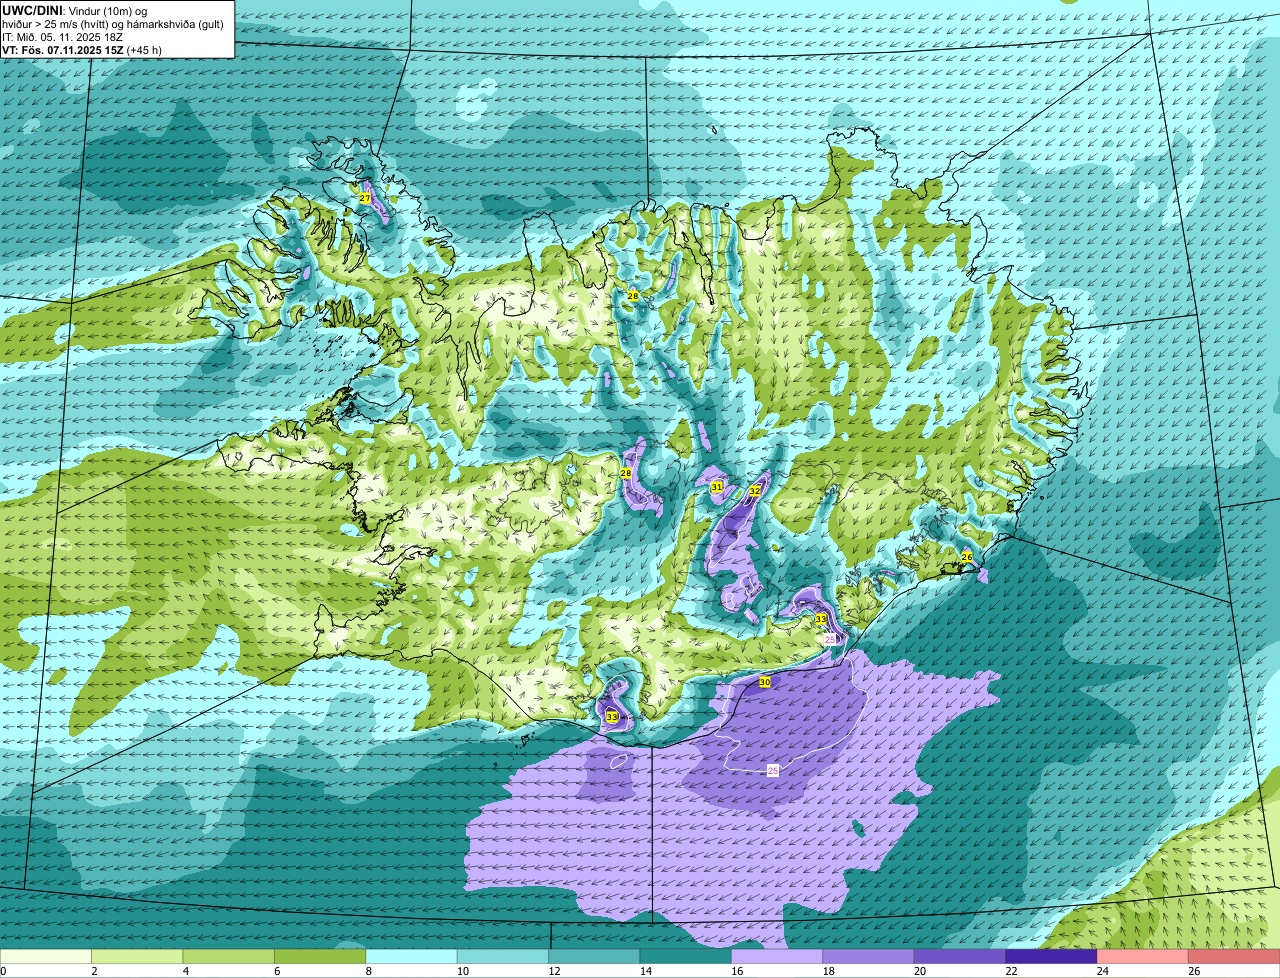Click the yellow gust label 27 in the Westfjords
The width and height of the screenshot is (1280, 978).
(365, 198)
